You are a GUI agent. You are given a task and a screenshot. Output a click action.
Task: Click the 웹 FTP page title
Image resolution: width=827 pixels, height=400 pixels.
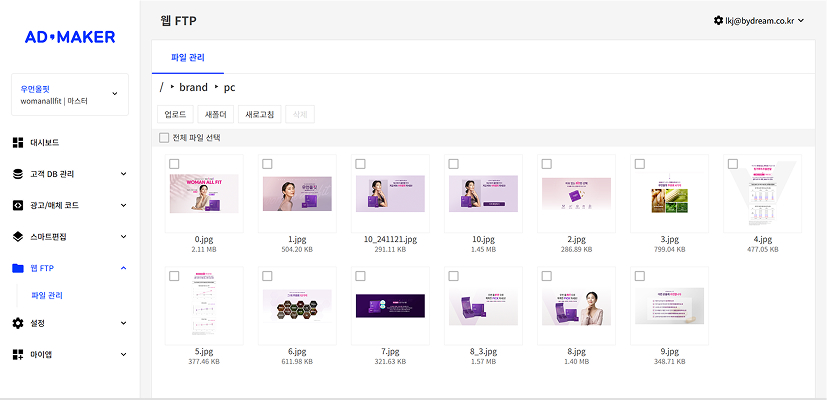pyautogui.click(x=178, y=21)
